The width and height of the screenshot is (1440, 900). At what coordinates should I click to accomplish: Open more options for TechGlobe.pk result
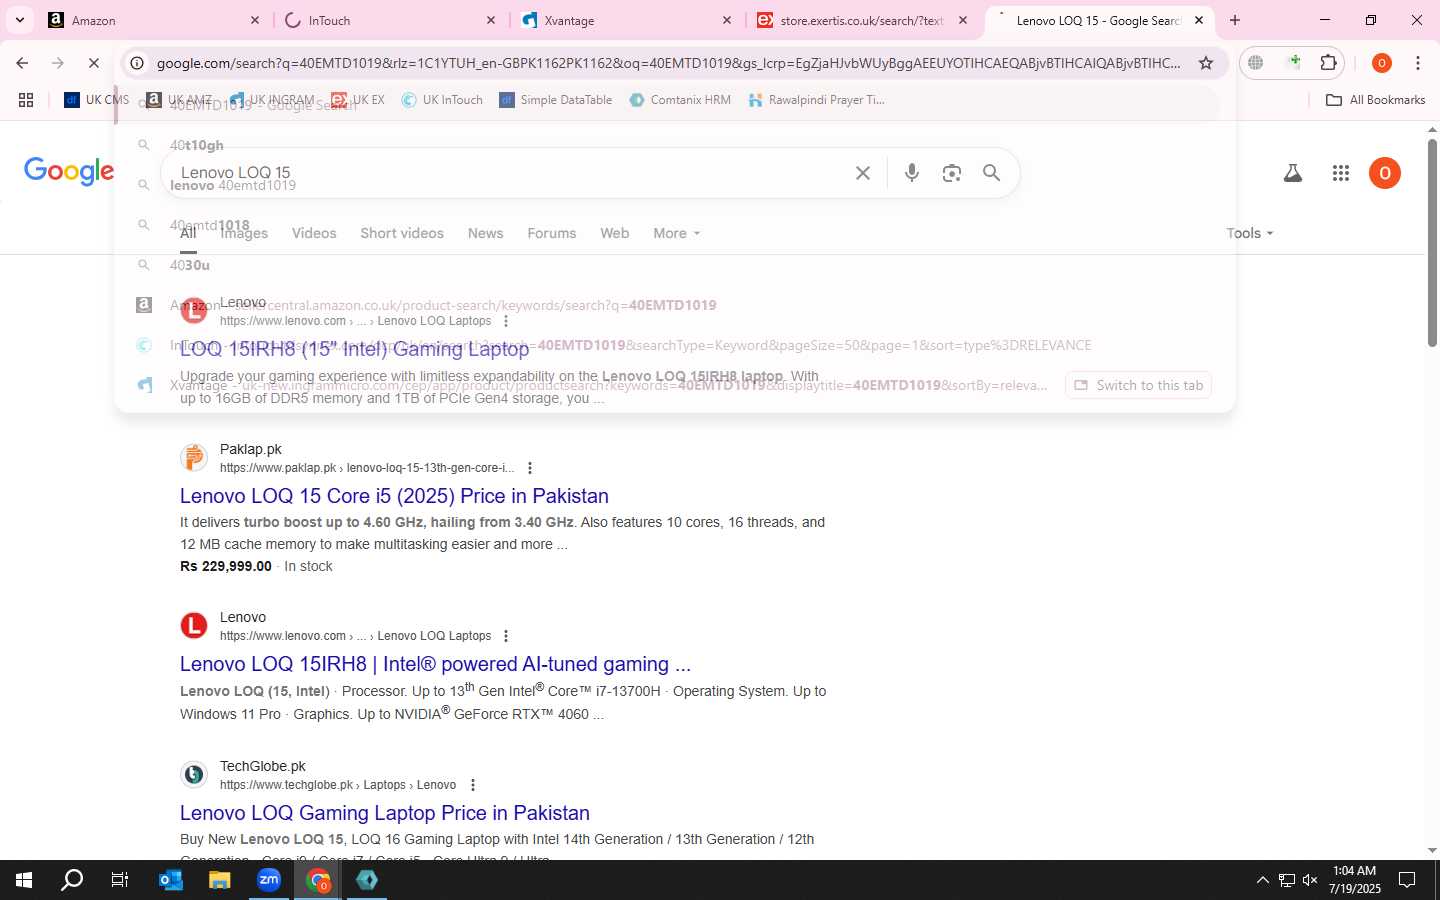(473, 785)
